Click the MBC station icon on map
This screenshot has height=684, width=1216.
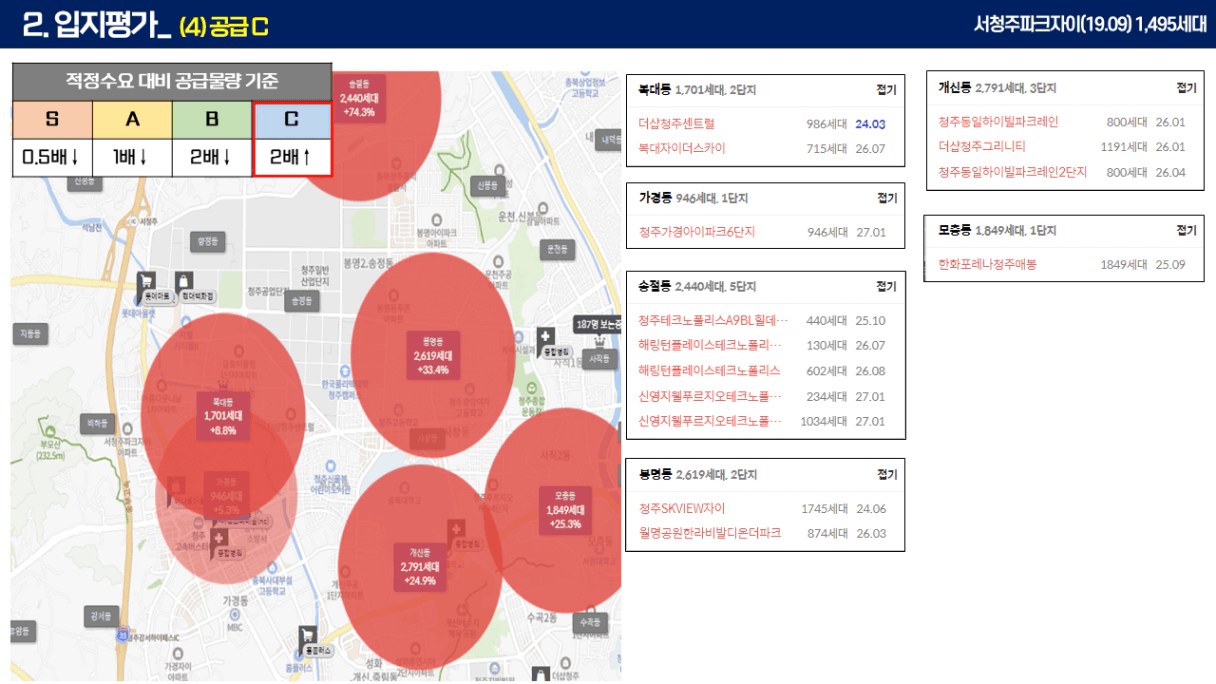[x=234, y=616]
